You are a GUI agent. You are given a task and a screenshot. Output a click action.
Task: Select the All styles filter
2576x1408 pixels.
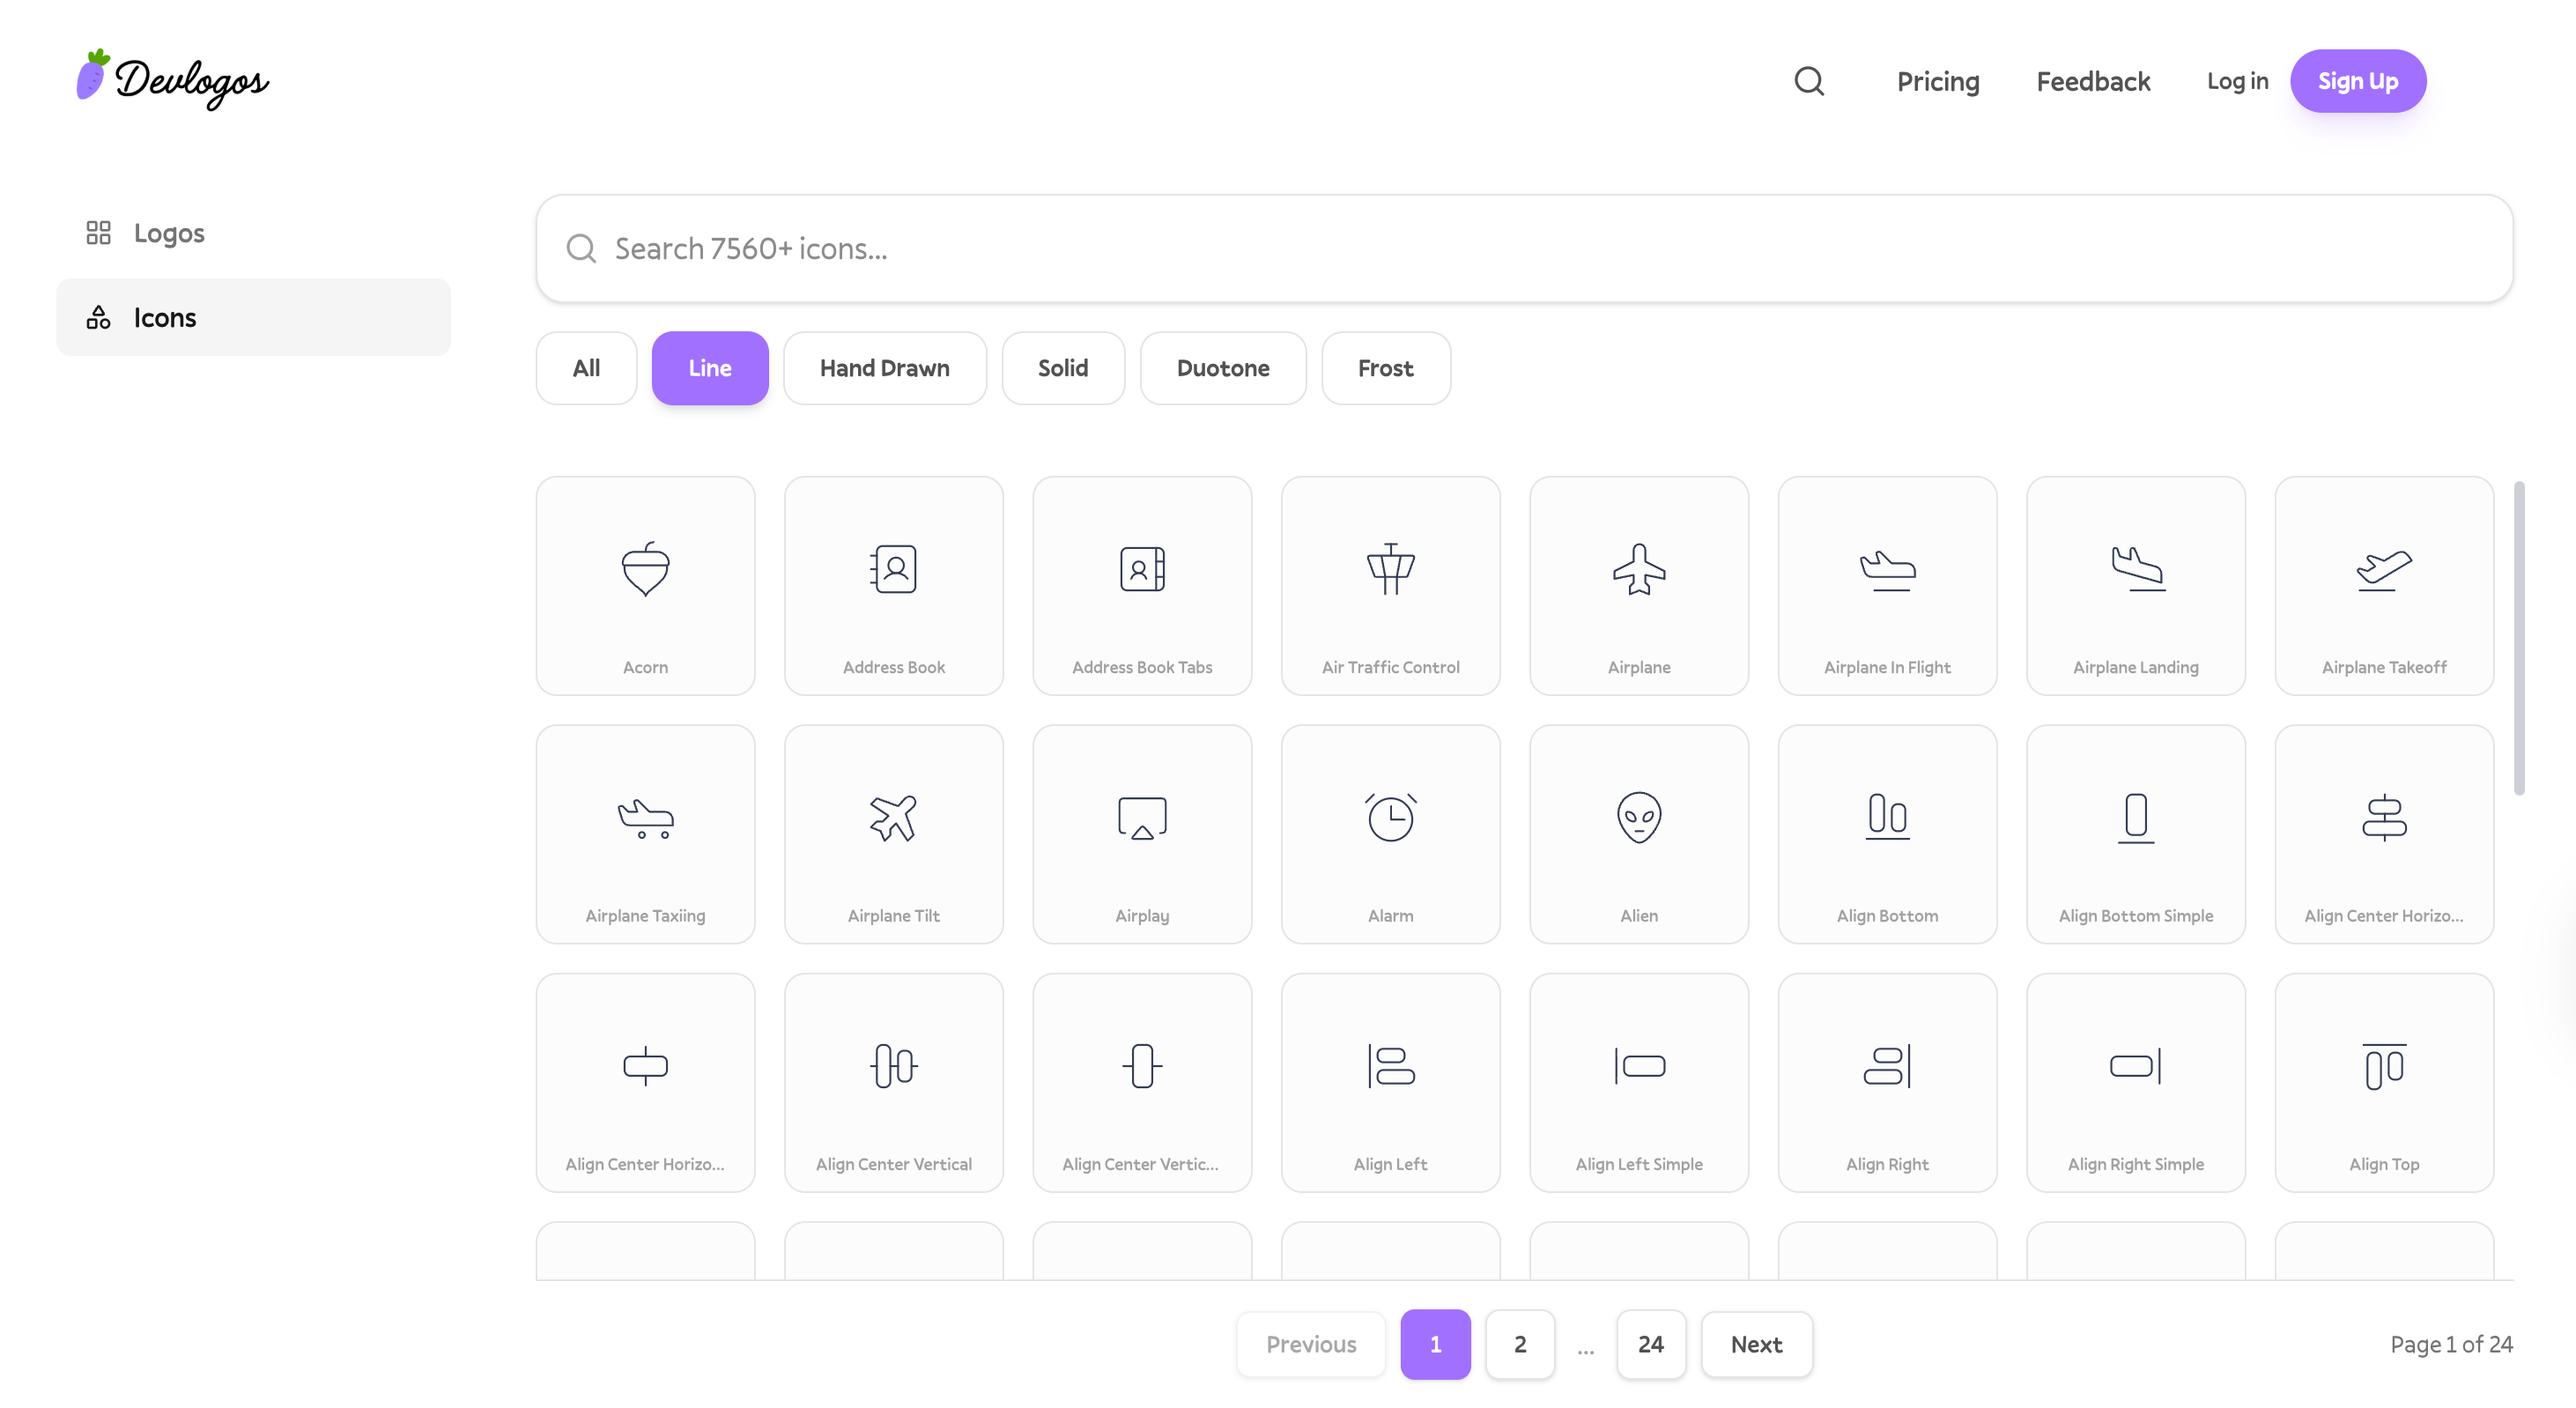coord(586,368)
